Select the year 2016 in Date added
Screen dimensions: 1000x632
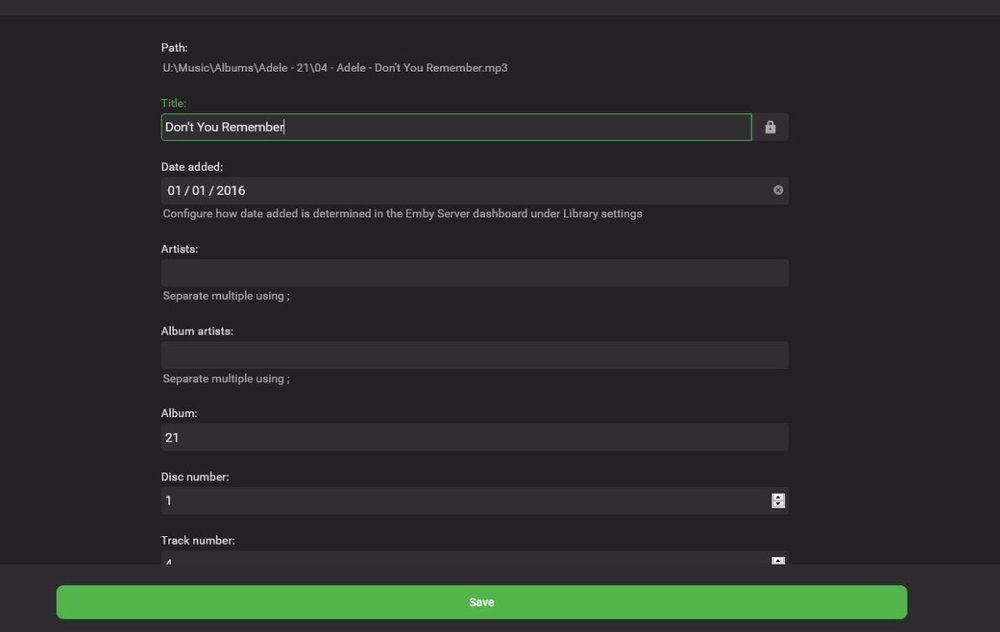click(231, 190)
